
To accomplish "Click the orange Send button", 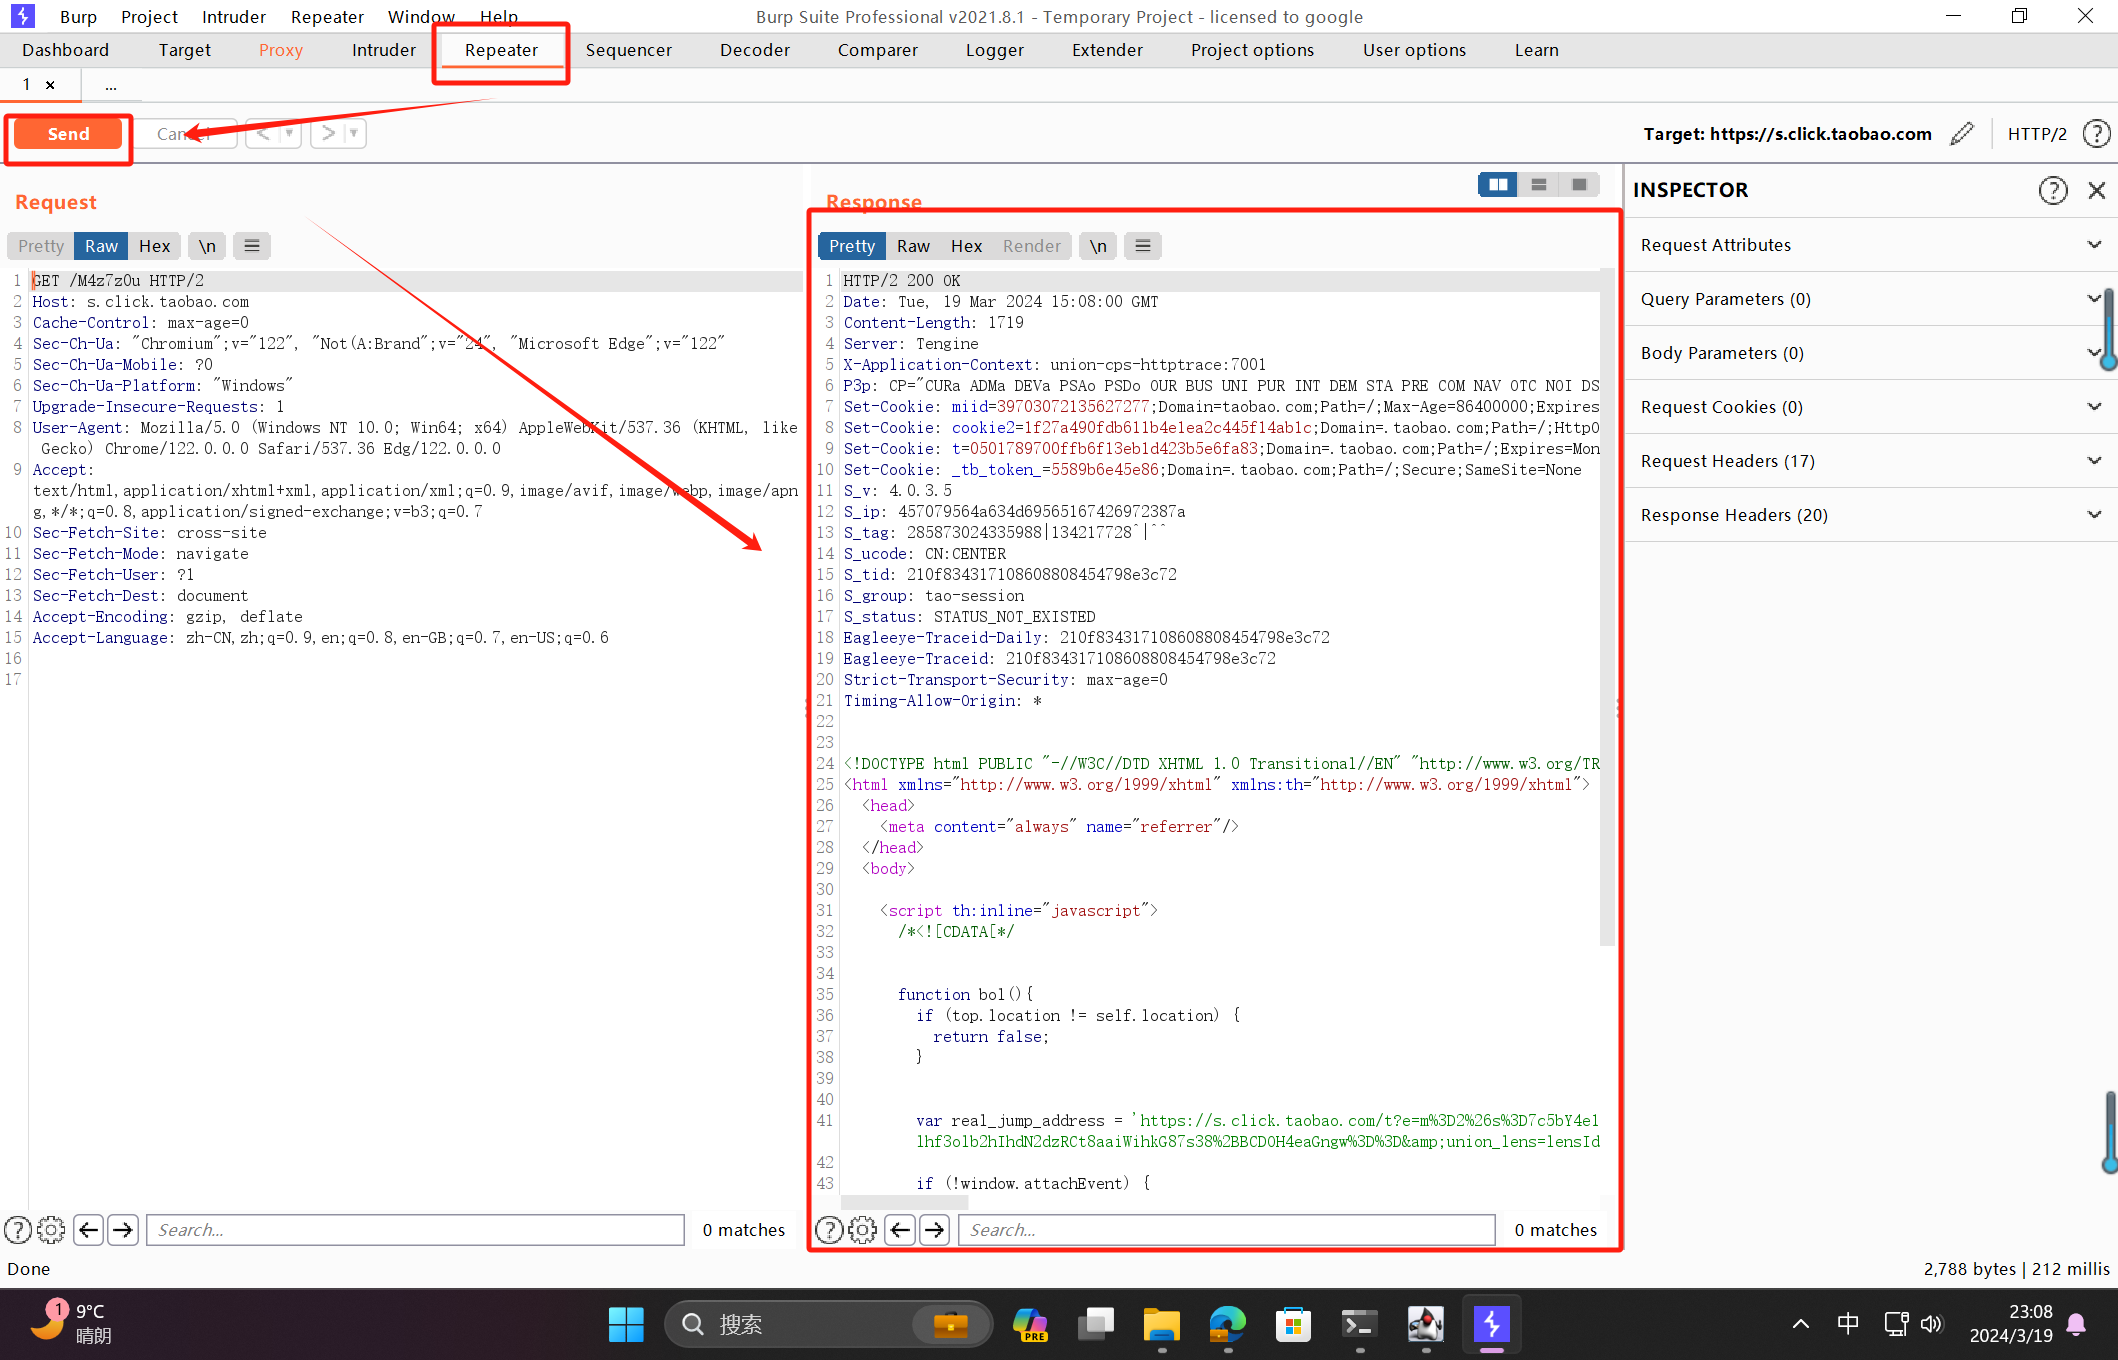I will point(68,134).
